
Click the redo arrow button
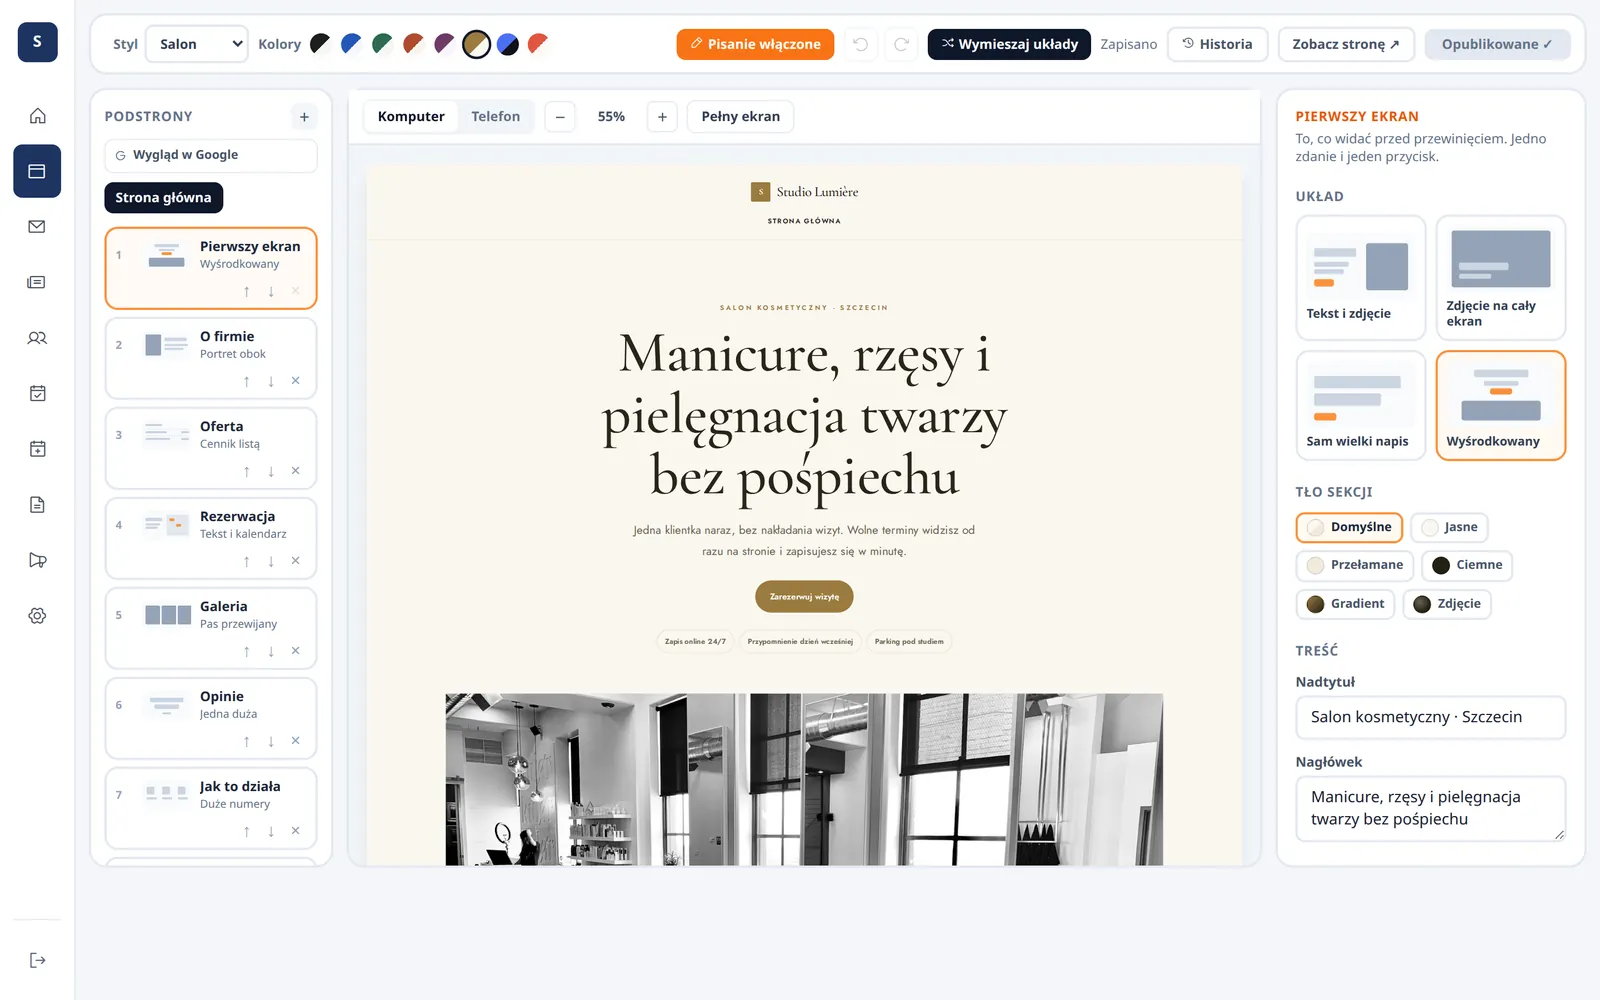pos(901,44)
